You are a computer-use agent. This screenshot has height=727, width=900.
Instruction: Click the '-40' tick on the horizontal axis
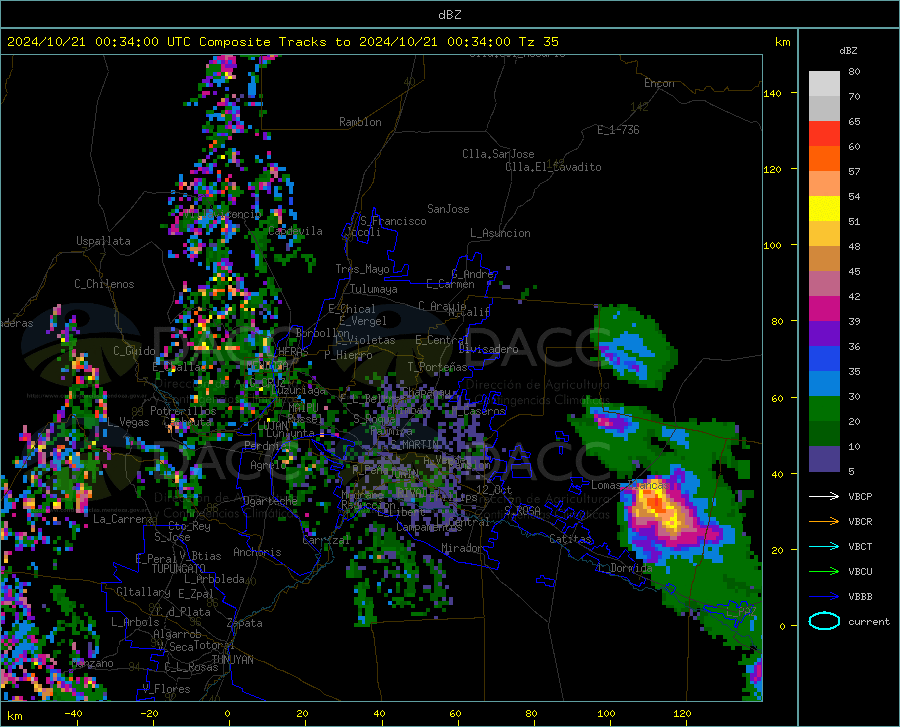[x=73, y=714]
